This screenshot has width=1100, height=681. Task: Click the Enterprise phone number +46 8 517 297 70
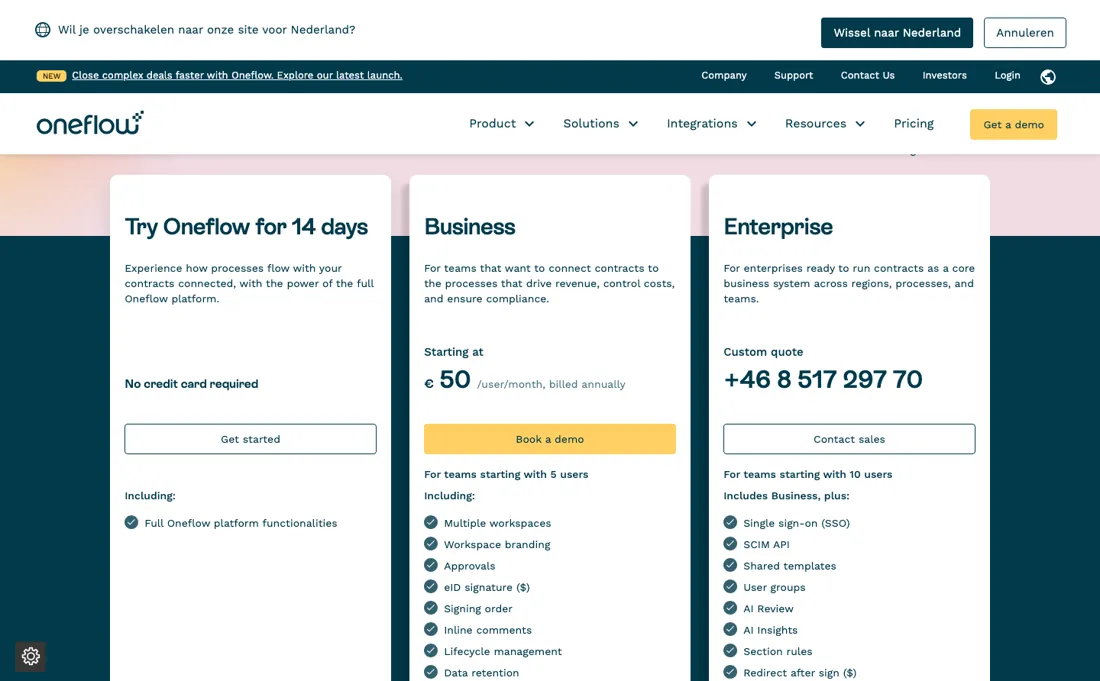pos(823,379)
